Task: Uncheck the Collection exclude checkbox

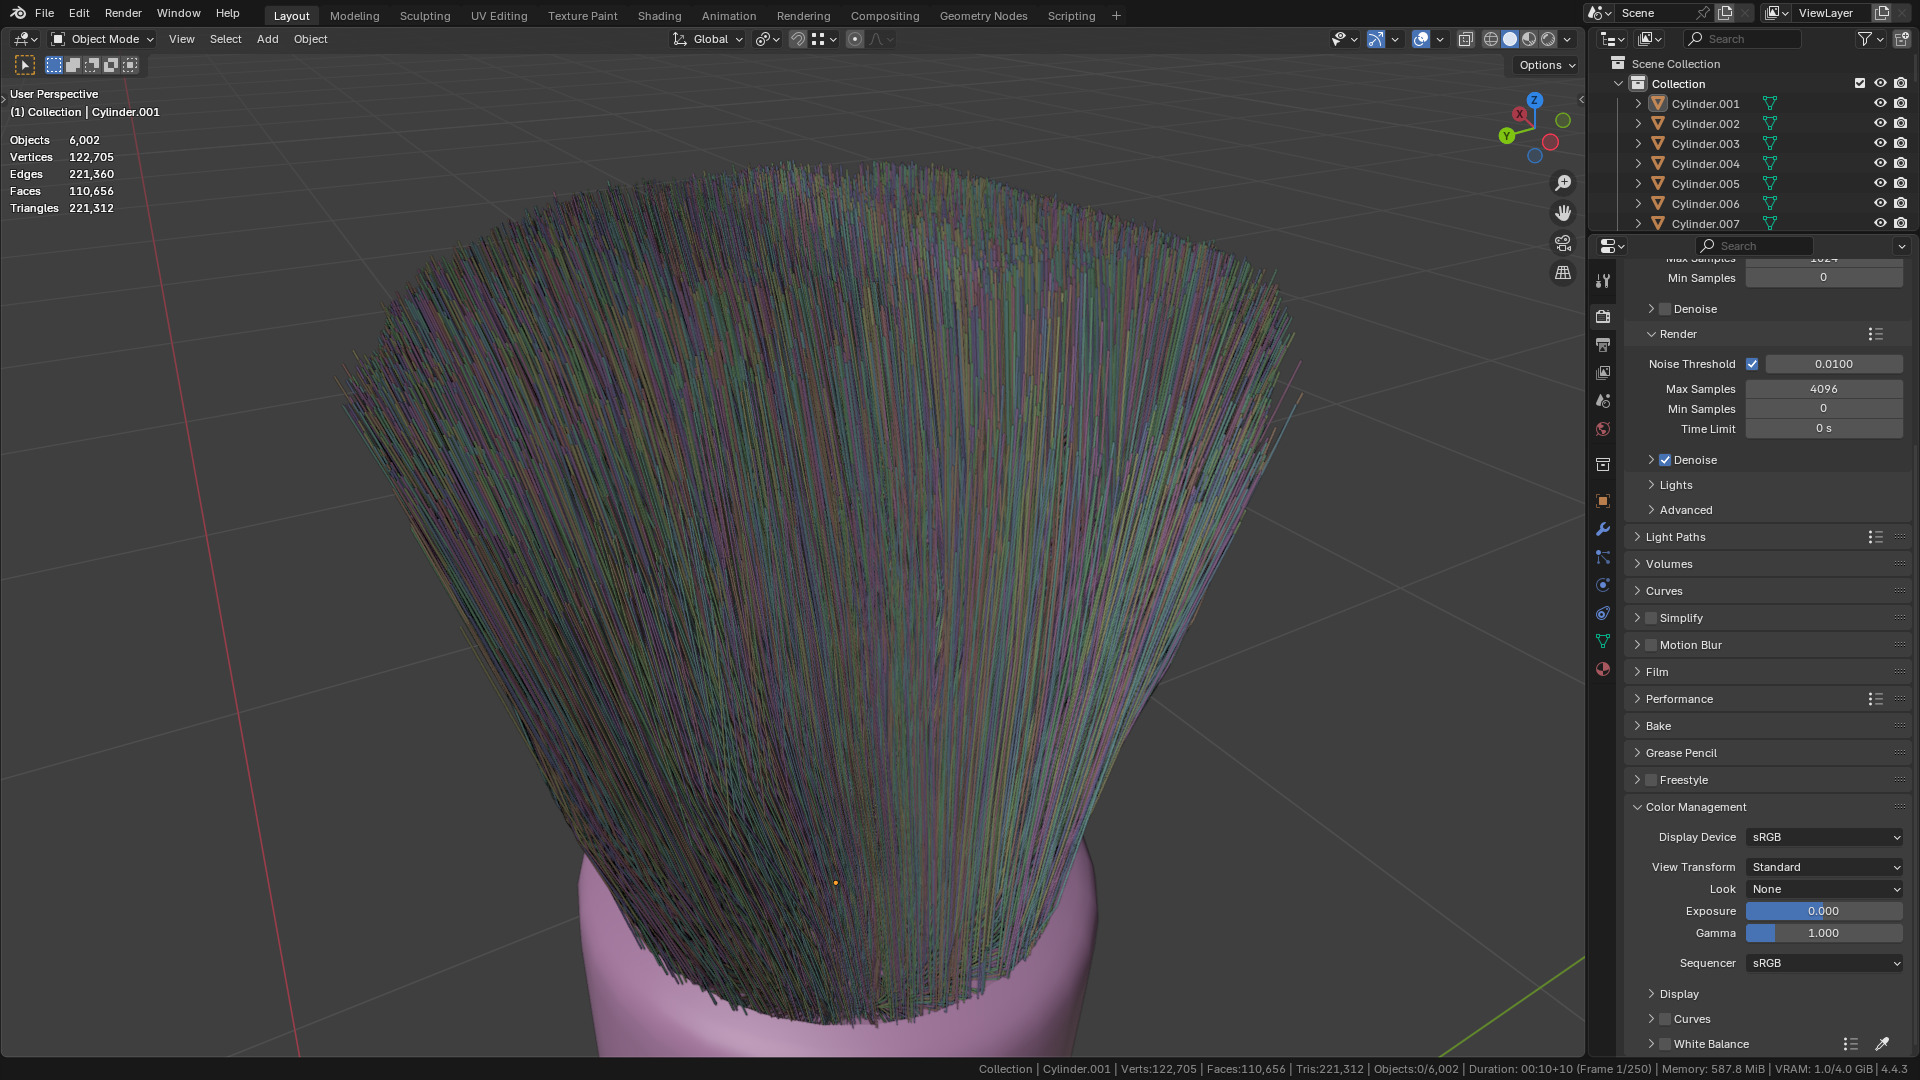Action: pos(1860,83)
